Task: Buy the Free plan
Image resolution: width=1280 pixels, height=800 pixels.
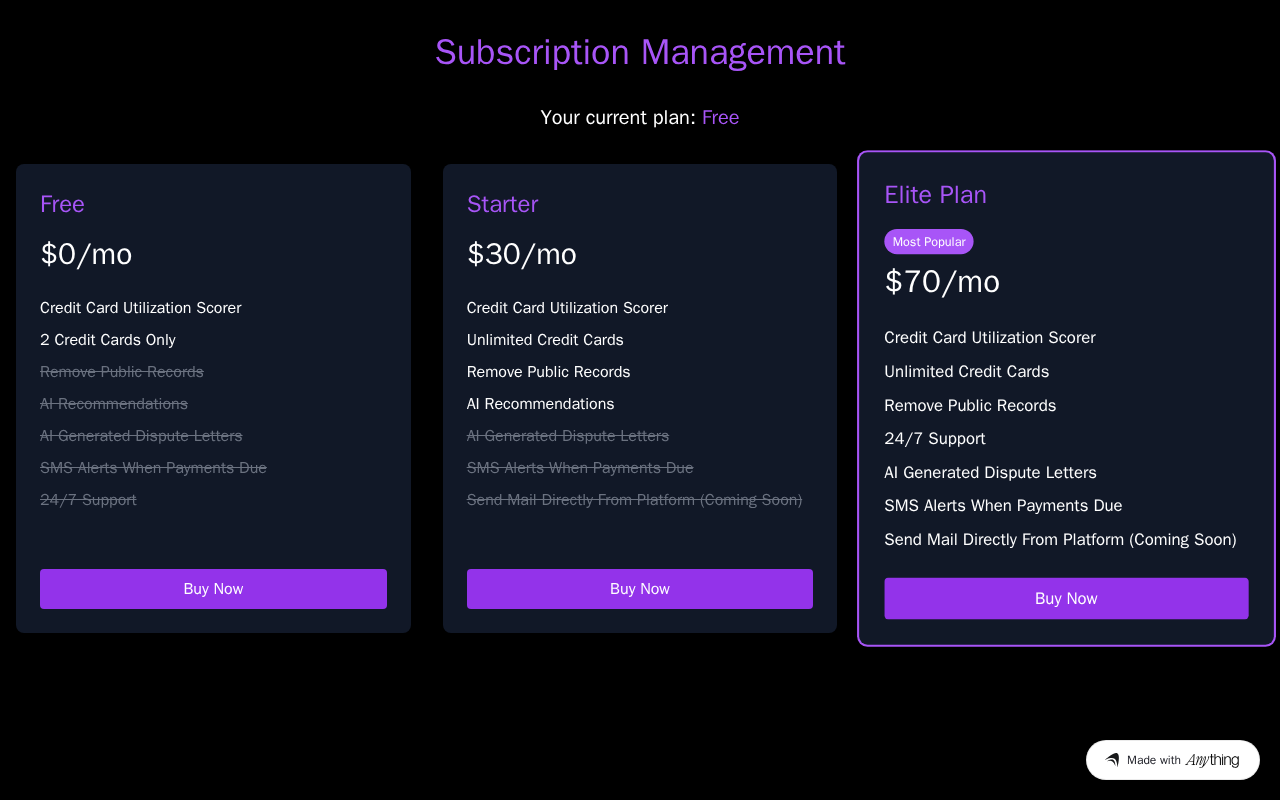Action: pos(213,589)
